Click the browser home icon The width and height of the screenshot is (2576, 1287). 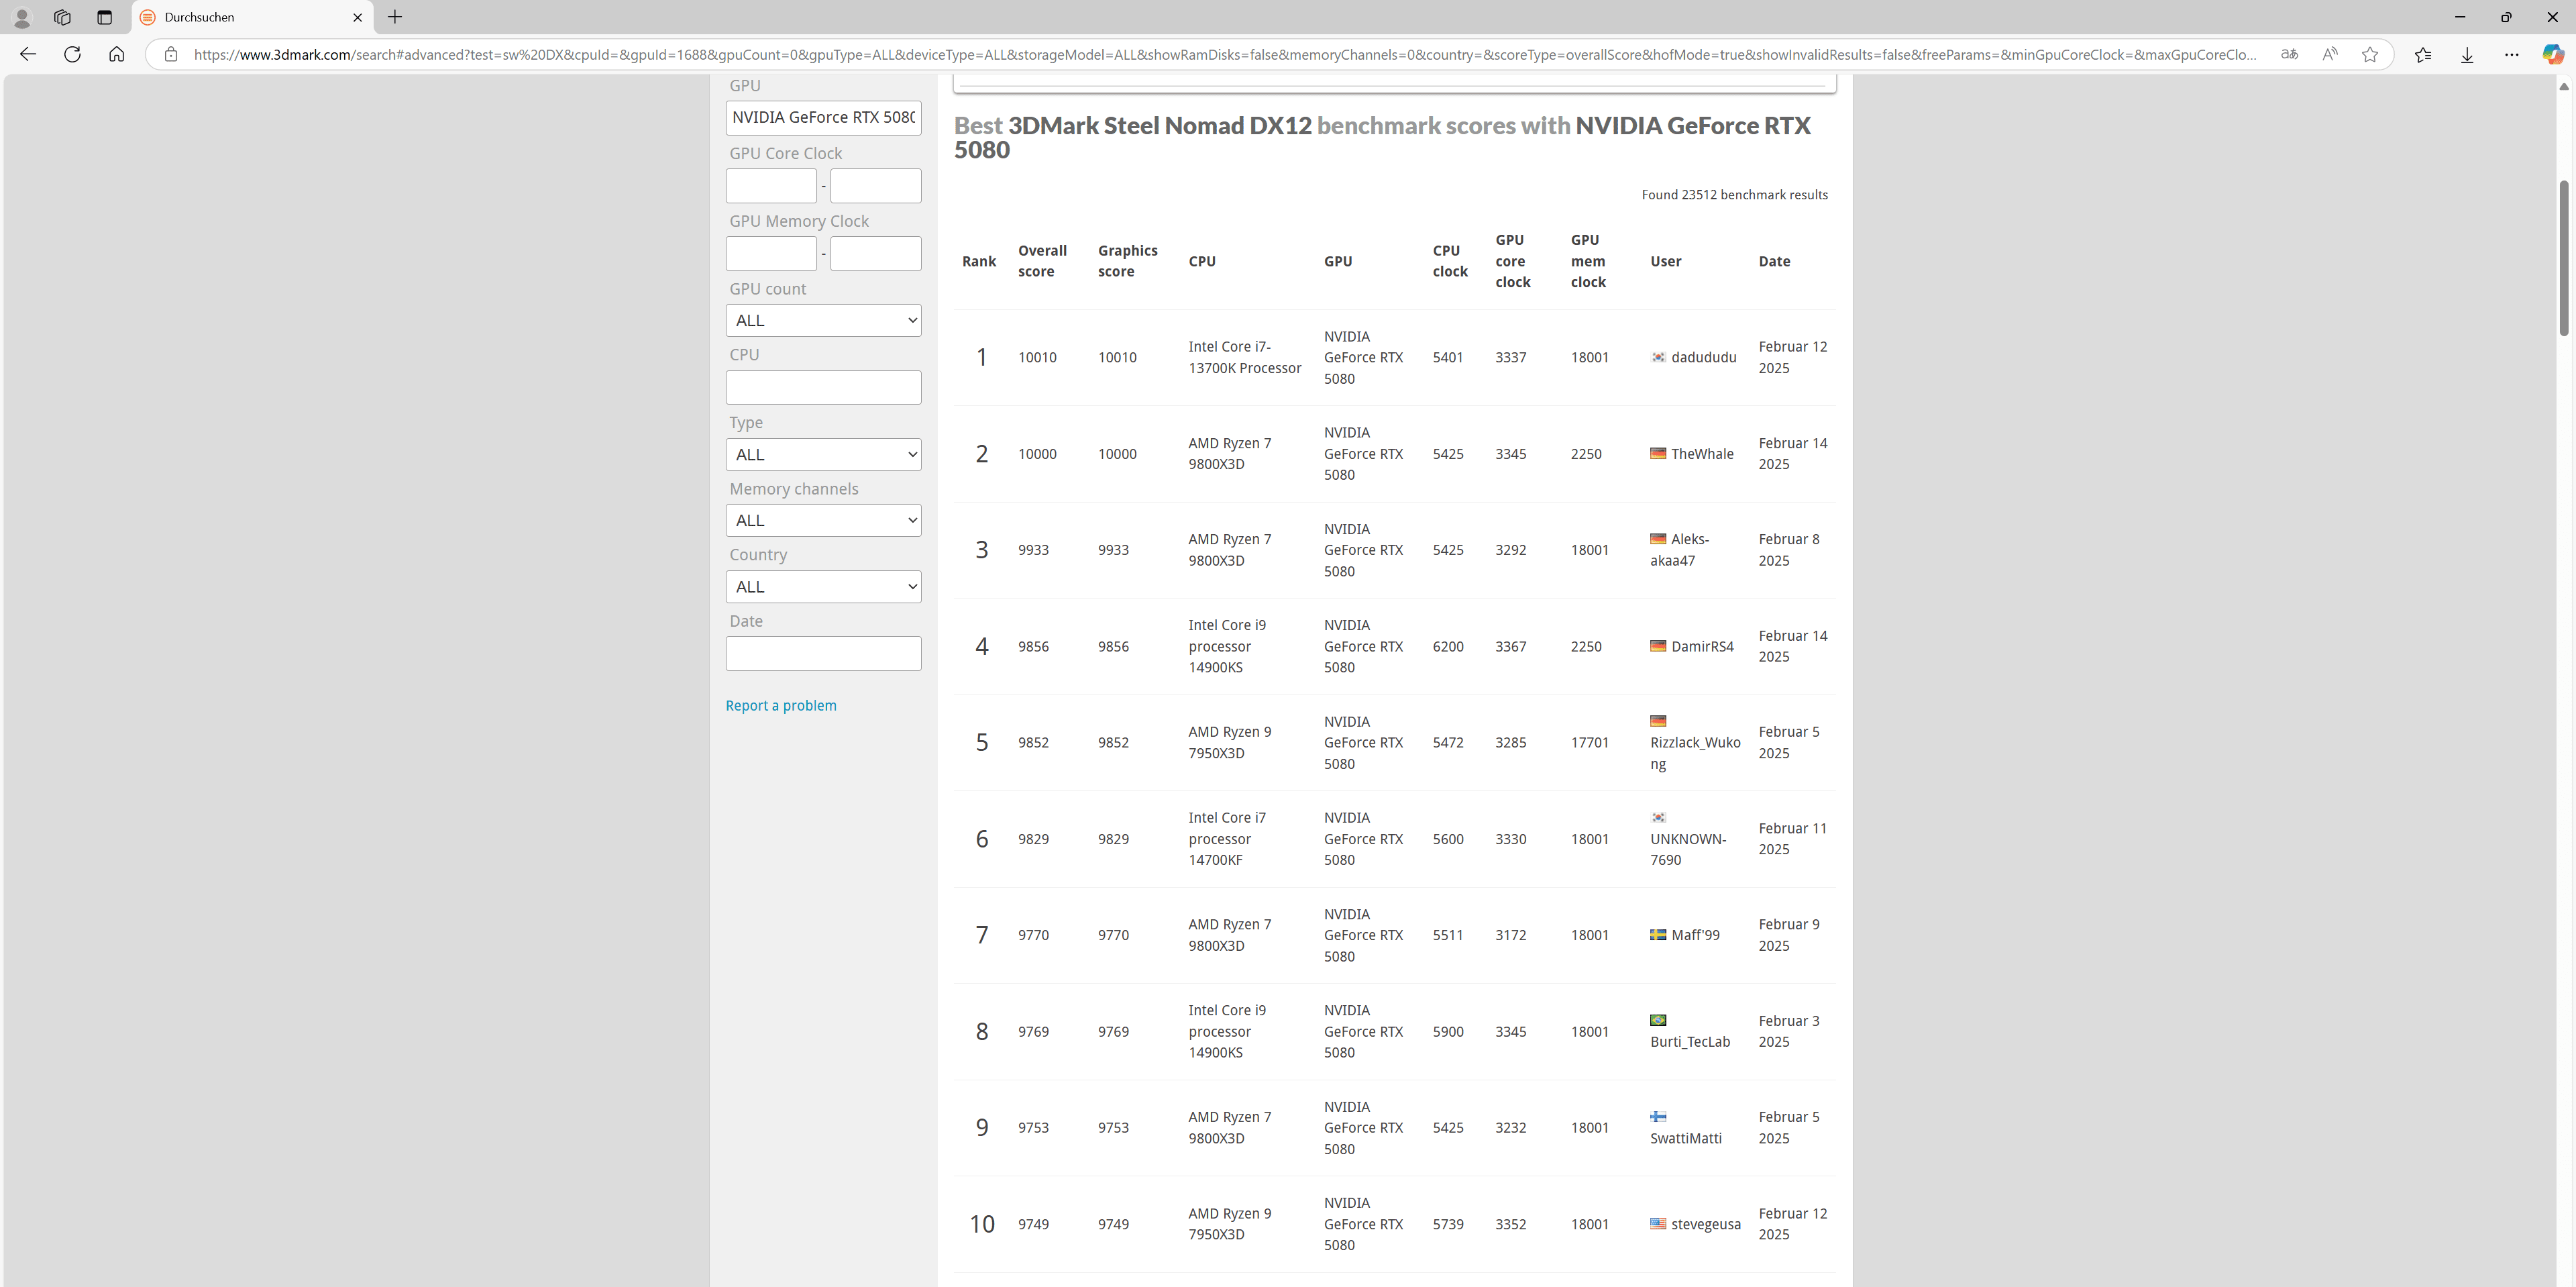117,54
